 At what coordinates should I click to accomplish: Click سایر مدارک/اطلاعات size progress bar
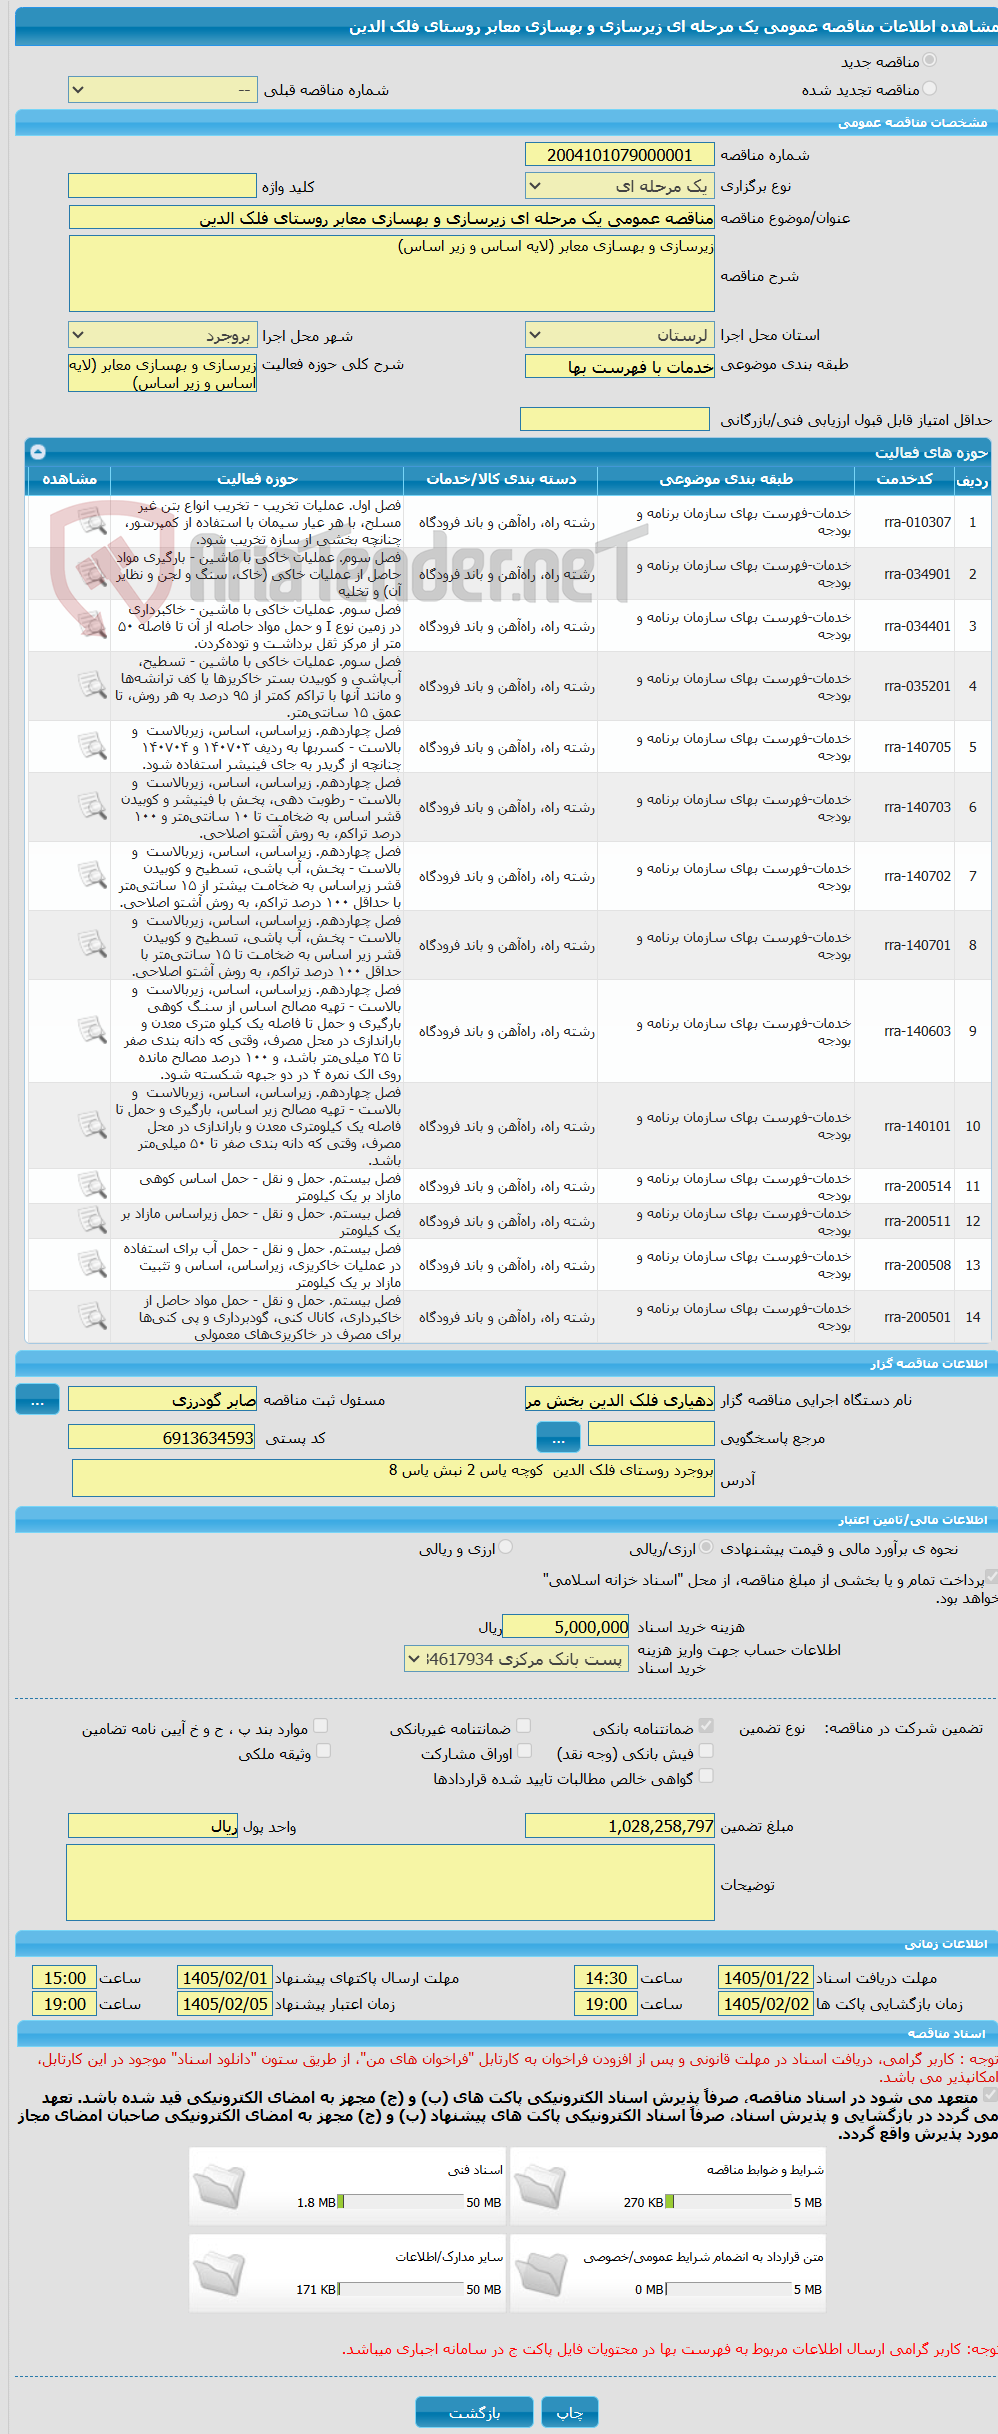tap(402, 2289)
